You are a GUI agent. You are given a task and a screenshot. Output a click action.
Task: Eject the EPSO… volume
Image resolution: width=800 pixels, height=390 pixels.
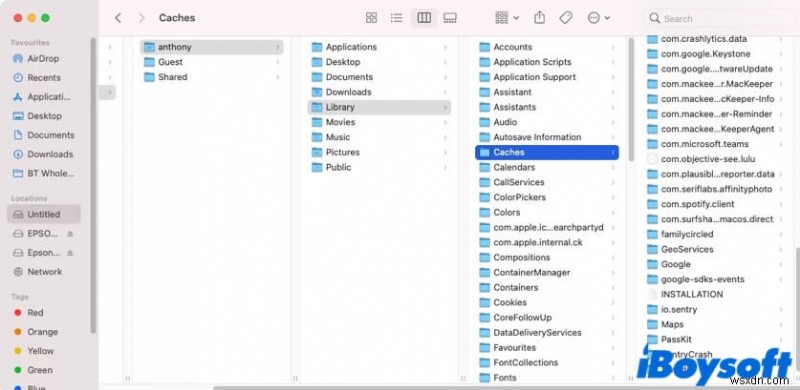(70, 234)
